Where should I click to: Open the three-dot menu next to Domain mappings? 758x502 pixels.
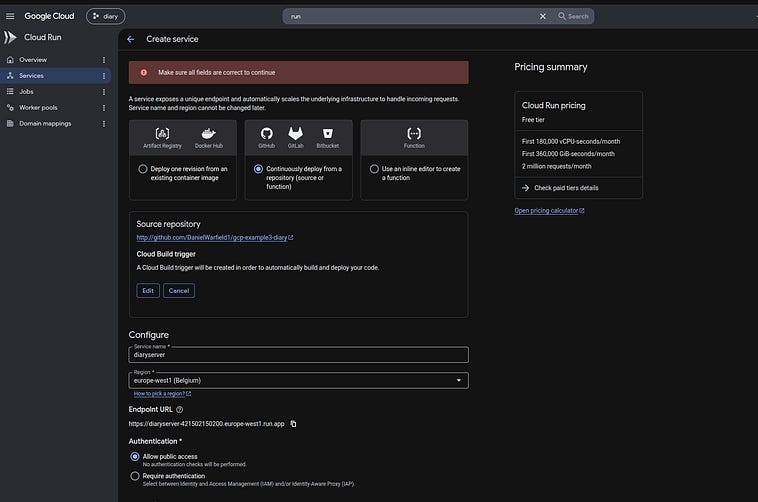103,124
